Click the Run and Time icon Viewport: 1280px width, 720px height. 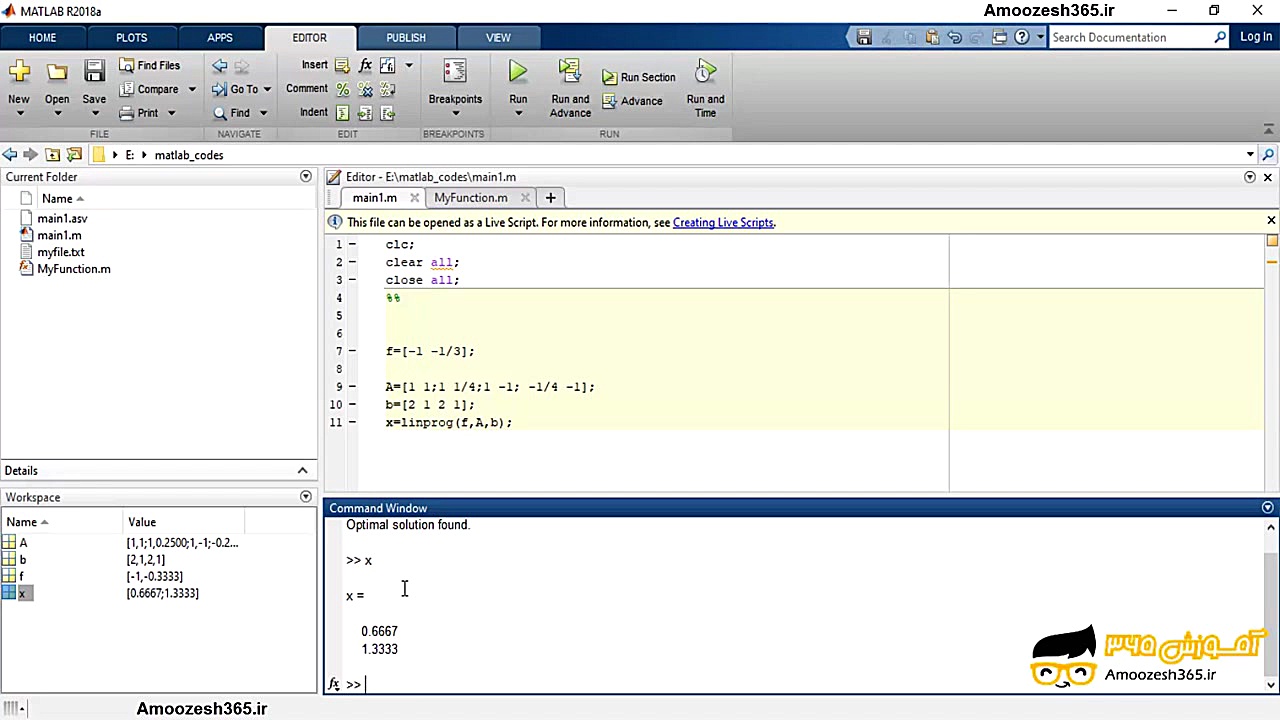(705, 72)
